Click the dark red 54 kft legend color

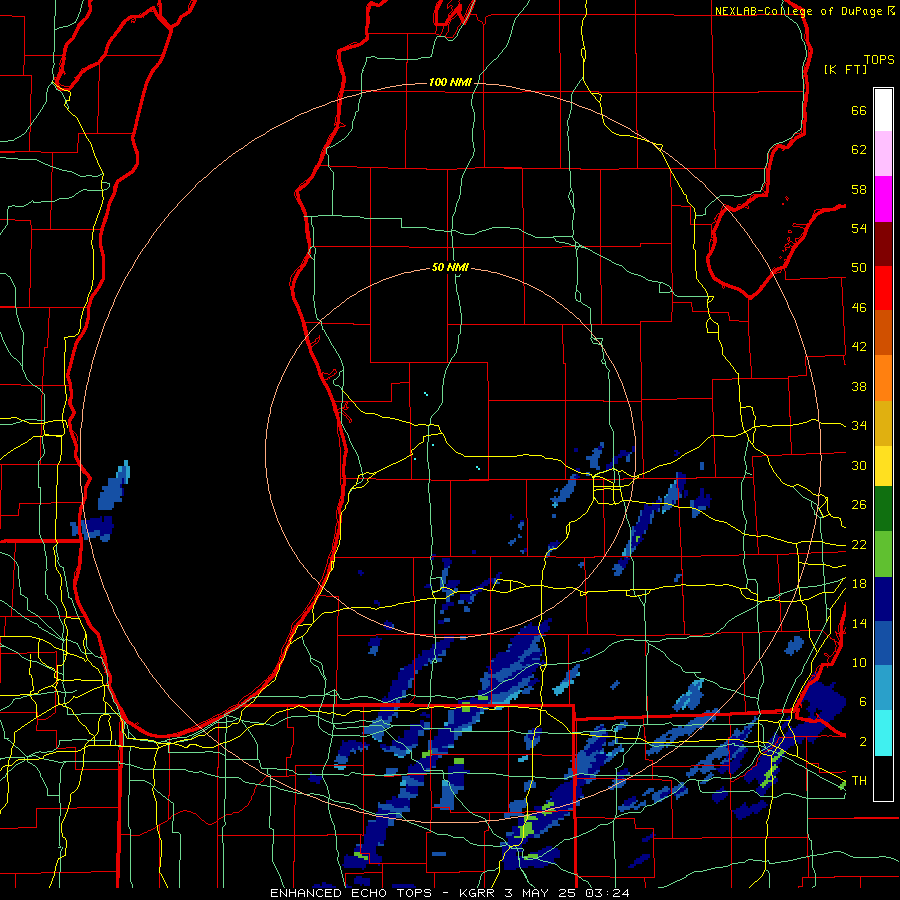click(x=883, y=243)
